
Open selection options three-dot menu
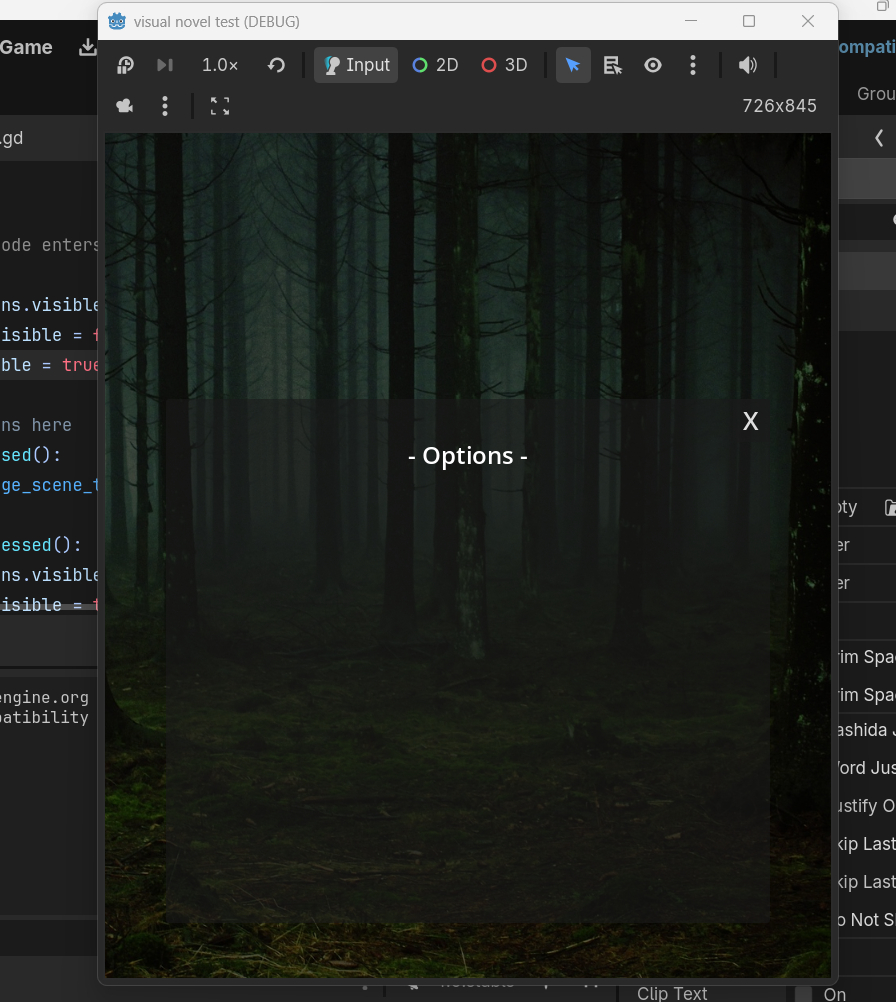pyautogui.click(x=693, y=65)
